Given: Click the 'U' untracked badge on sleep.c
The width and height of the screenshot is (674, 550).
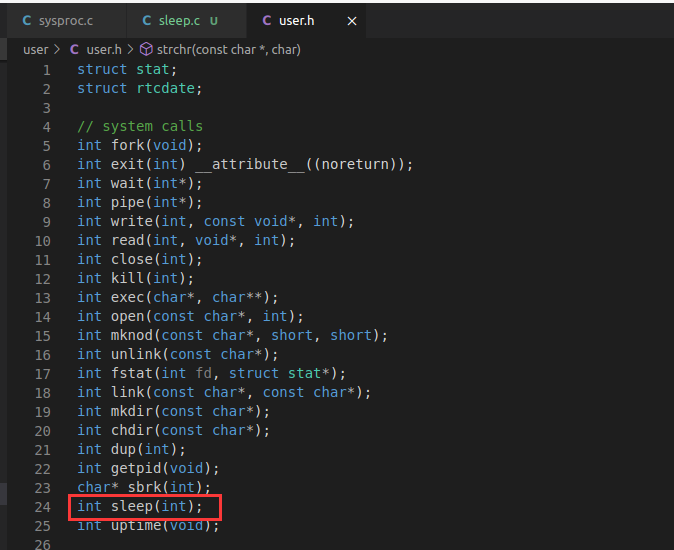Looking at the screenshot, I should (214, 21).
